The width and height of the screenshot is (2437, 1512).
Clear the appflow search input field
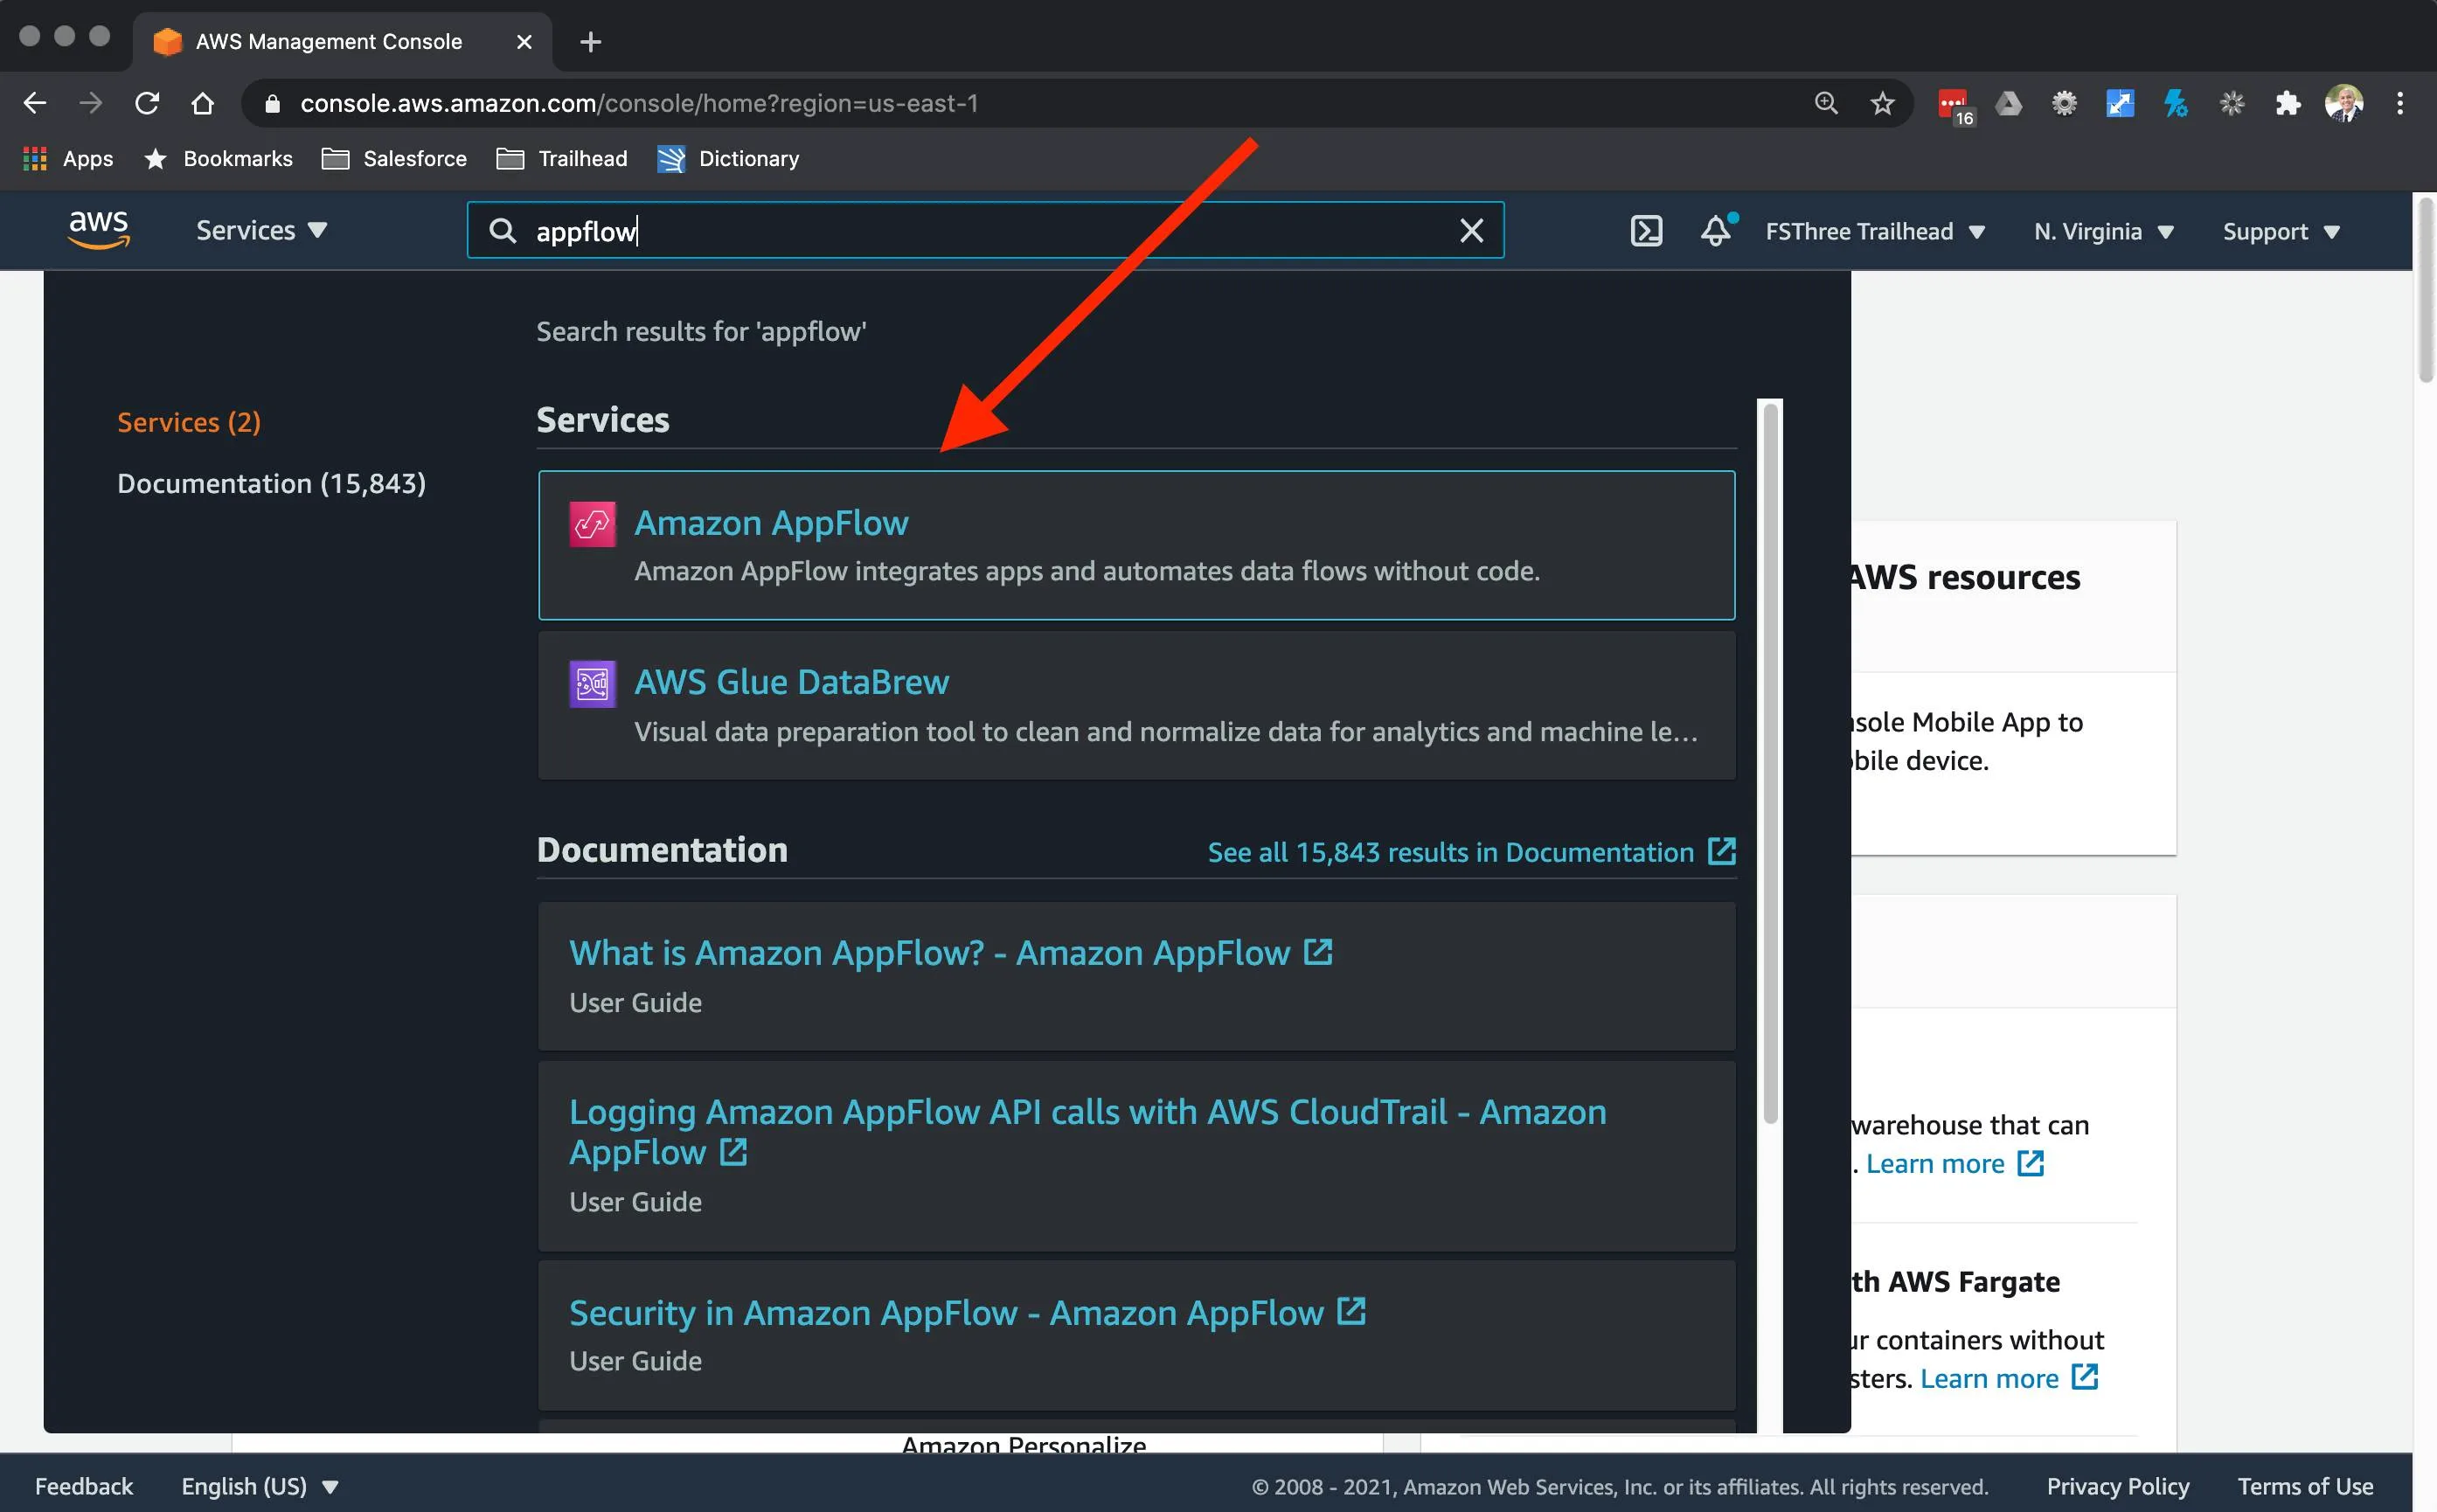click(1468, 228)
